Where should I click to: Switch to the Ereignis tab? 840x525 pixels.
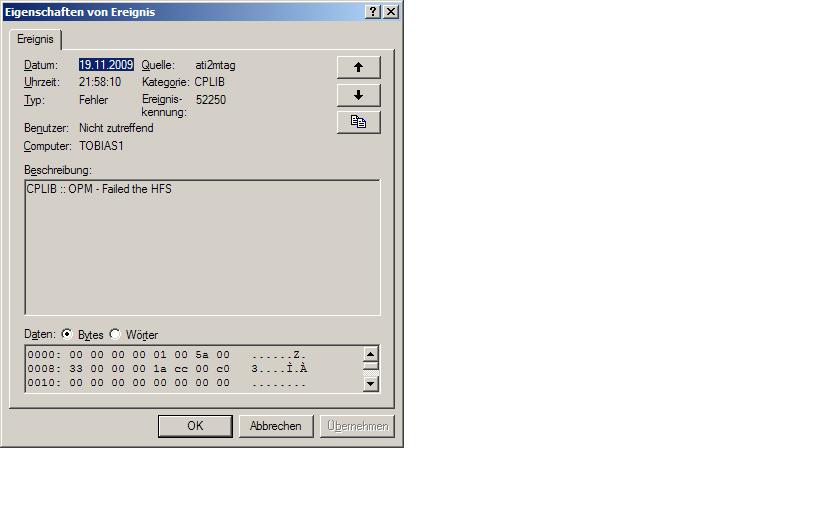point(35,39)
